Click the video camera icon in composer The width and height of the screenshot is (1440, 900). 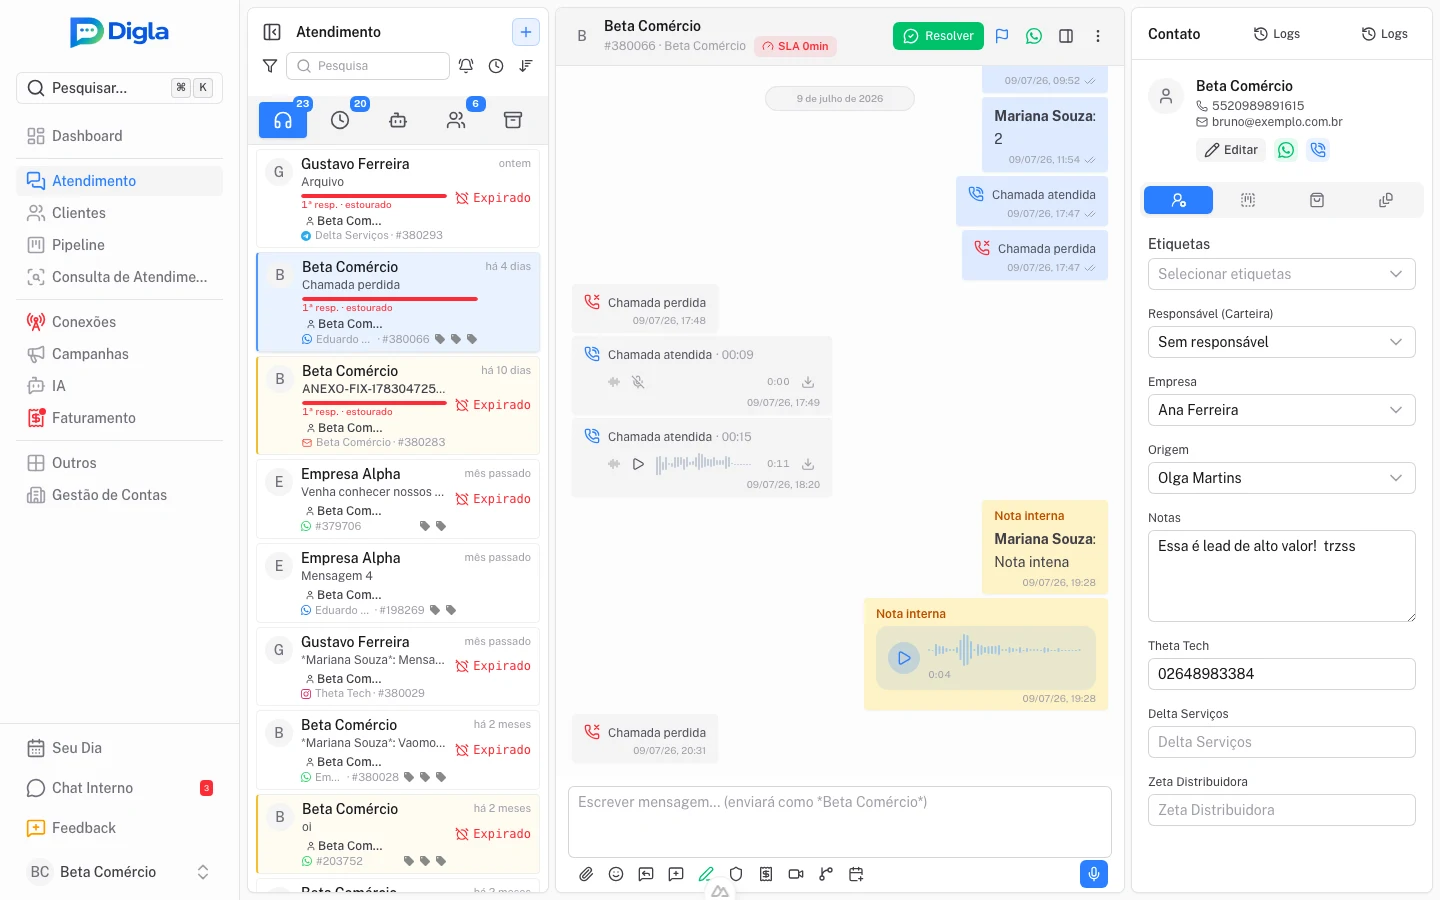coord(796,874)
